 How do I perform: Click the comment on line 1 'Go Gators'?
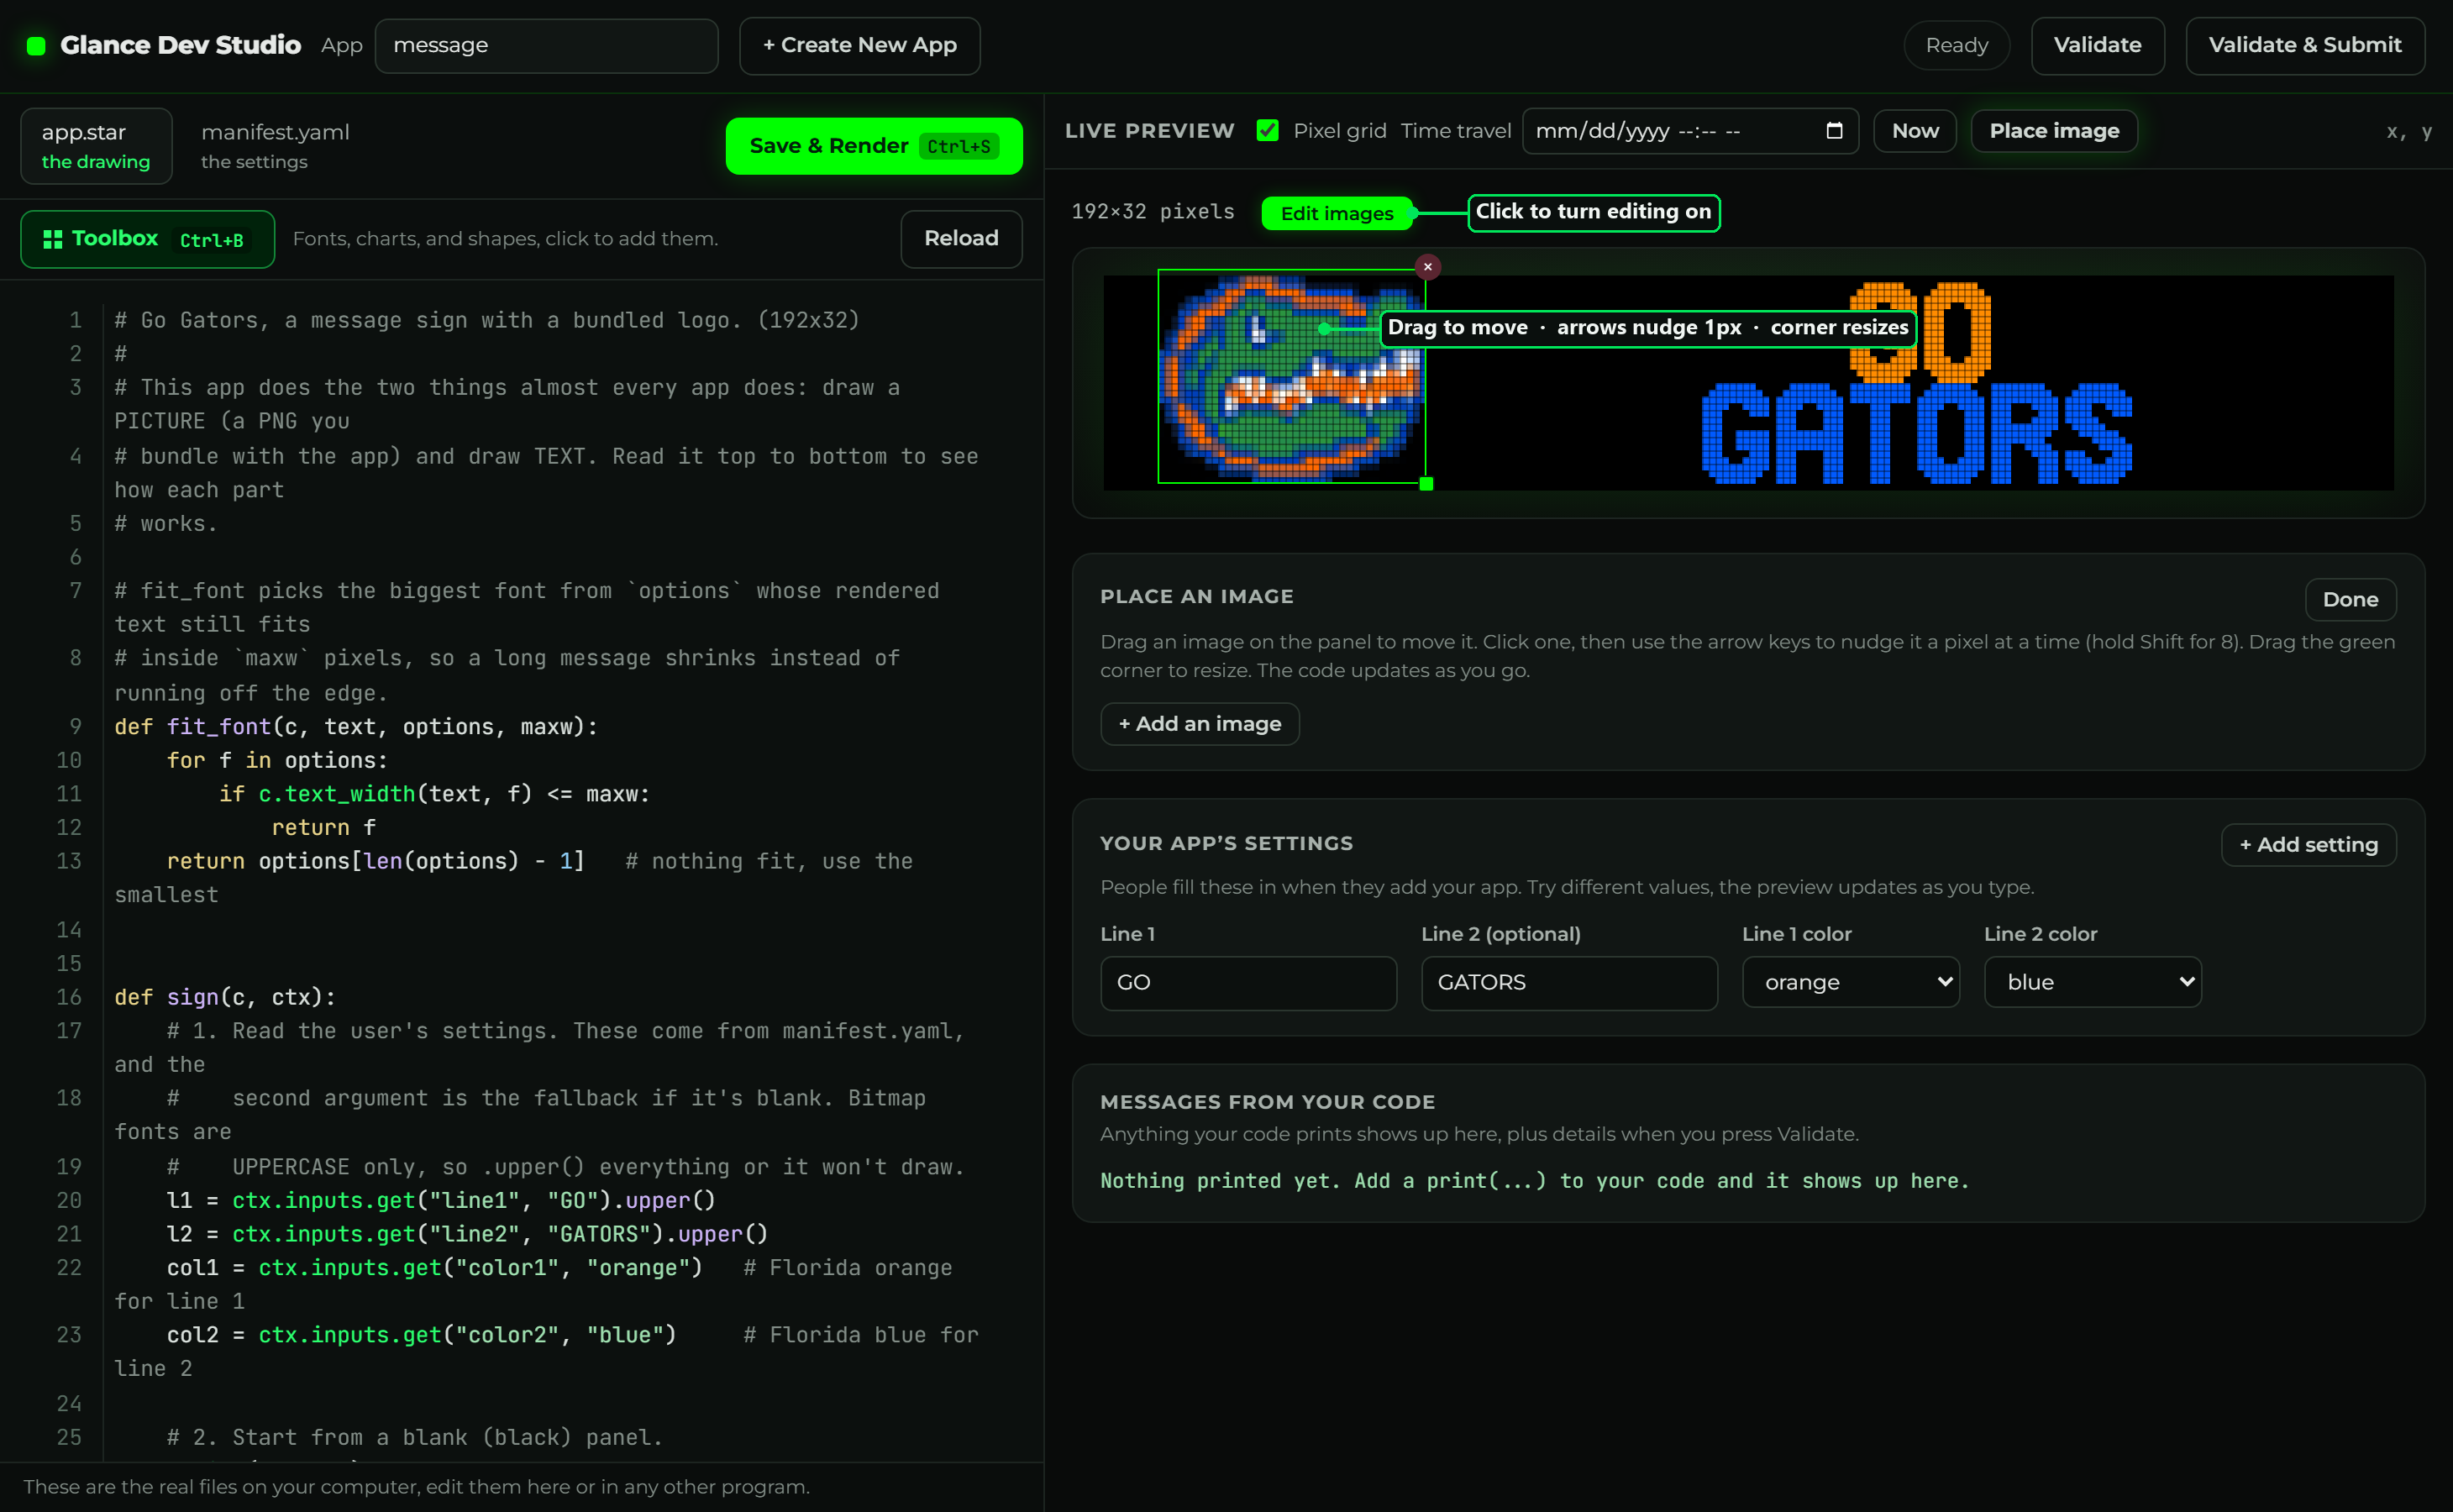tap(486, 320)
